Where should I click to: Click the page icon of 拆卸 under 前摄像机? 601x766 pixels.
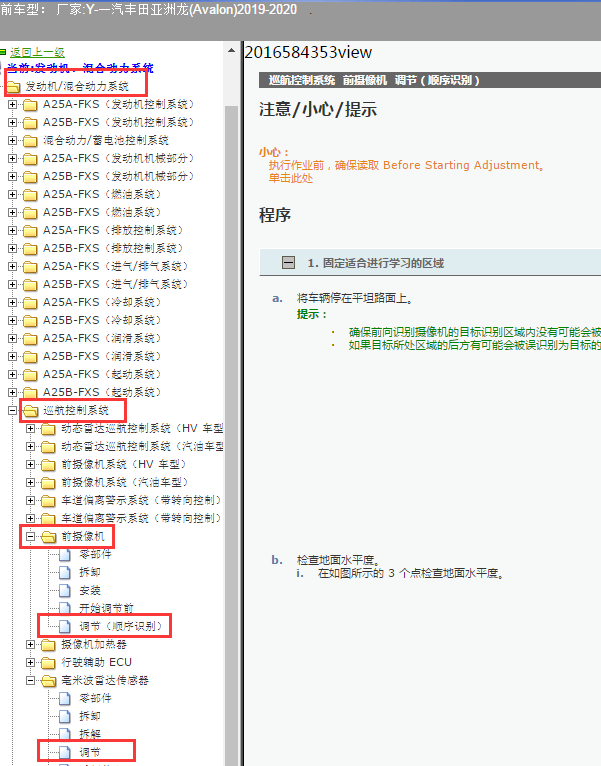coord(65,573)
